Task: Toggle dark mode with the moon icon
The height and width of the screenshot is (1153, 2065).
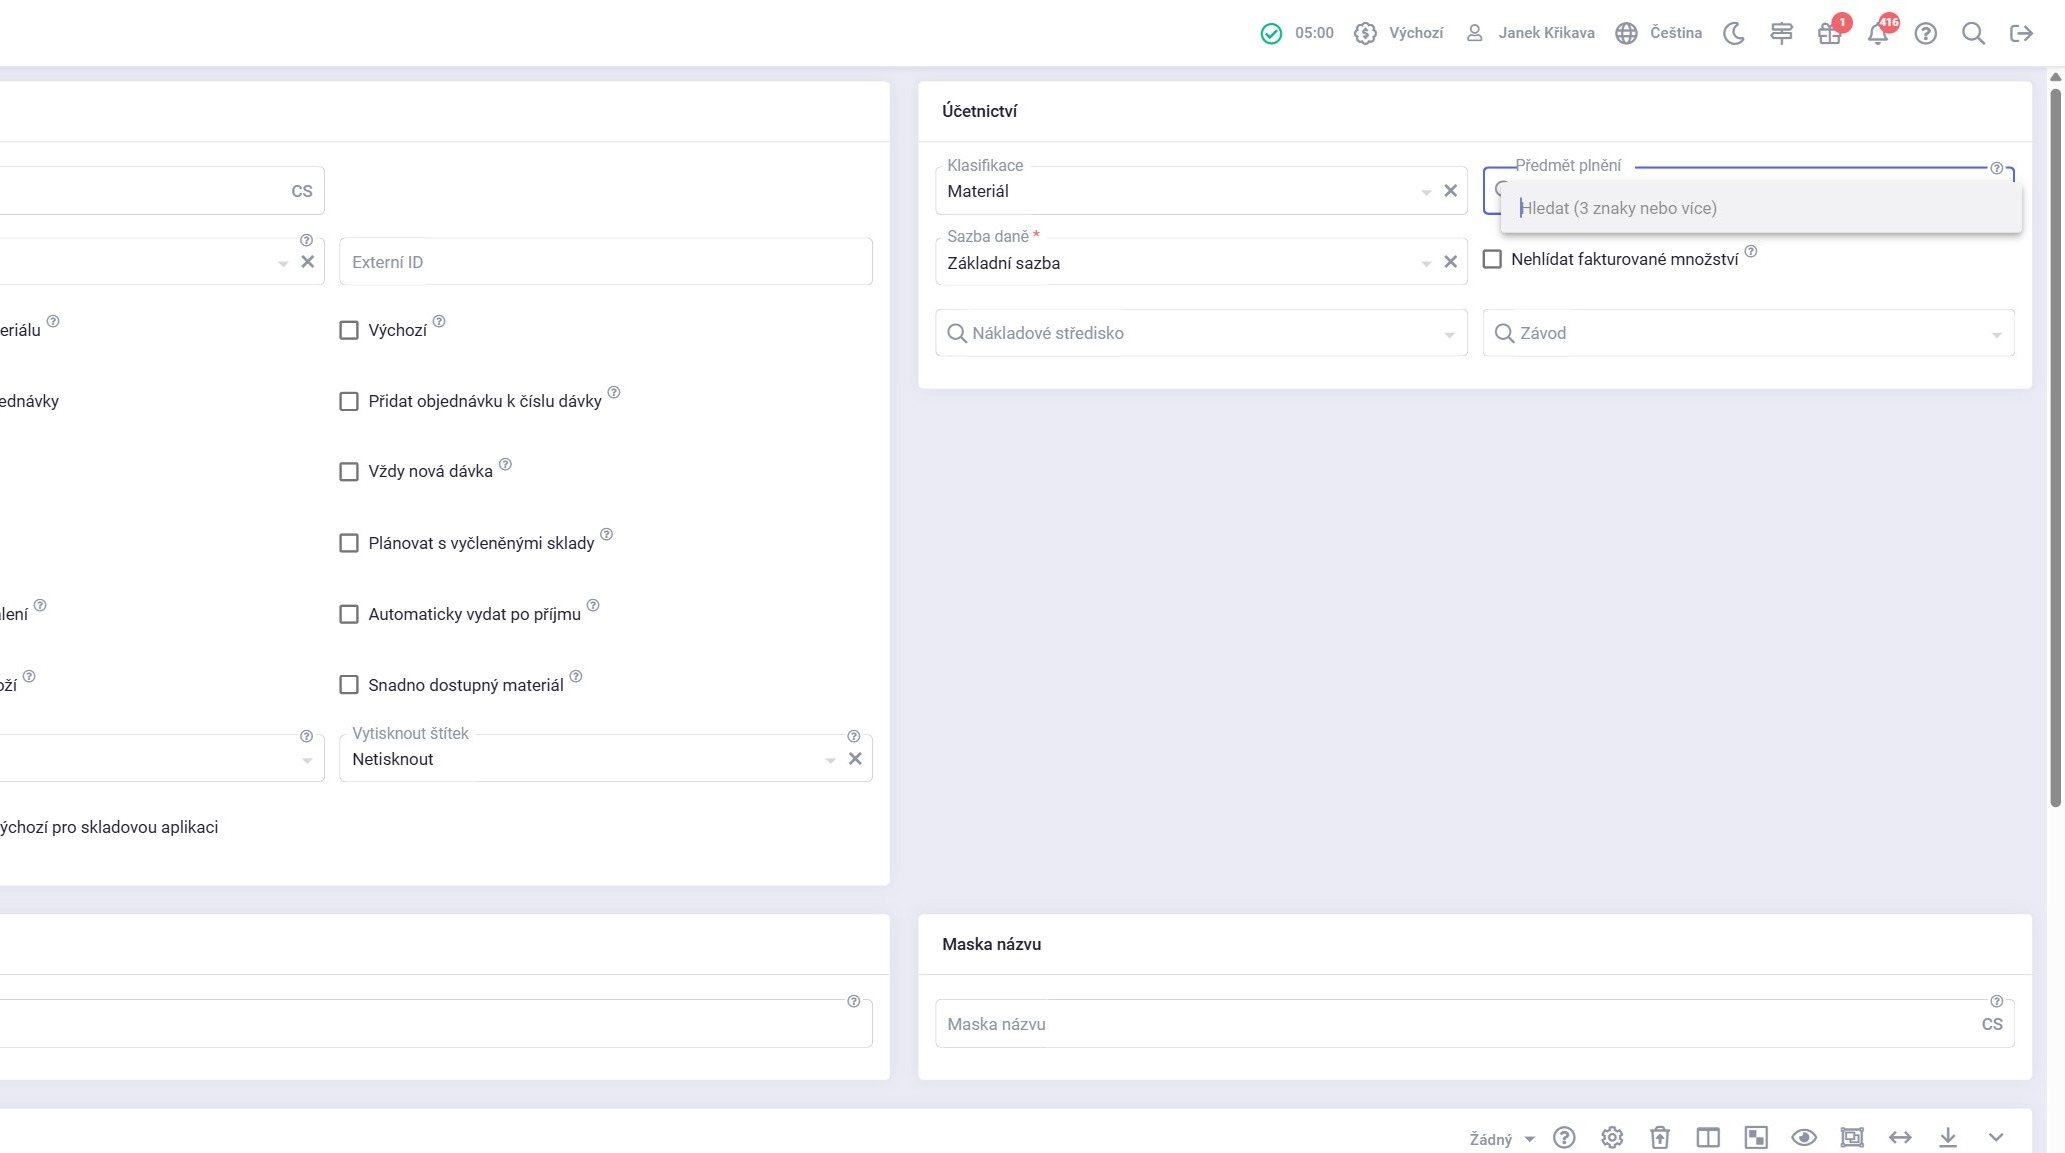Action: point(1733,33)
